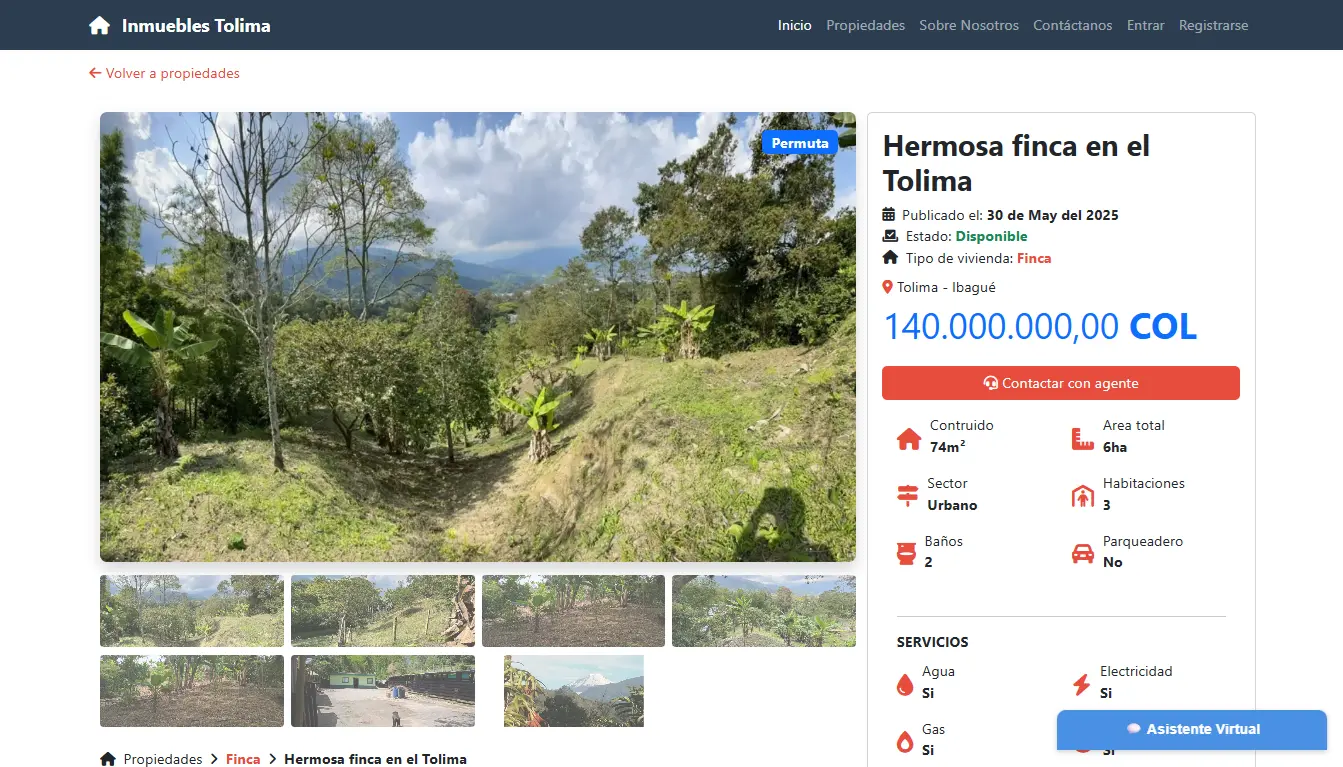The width and height of the screenshot is (1343, 767).
Task: Click the ruler icon beside Area total 6ha
Action: (1084, 437)
